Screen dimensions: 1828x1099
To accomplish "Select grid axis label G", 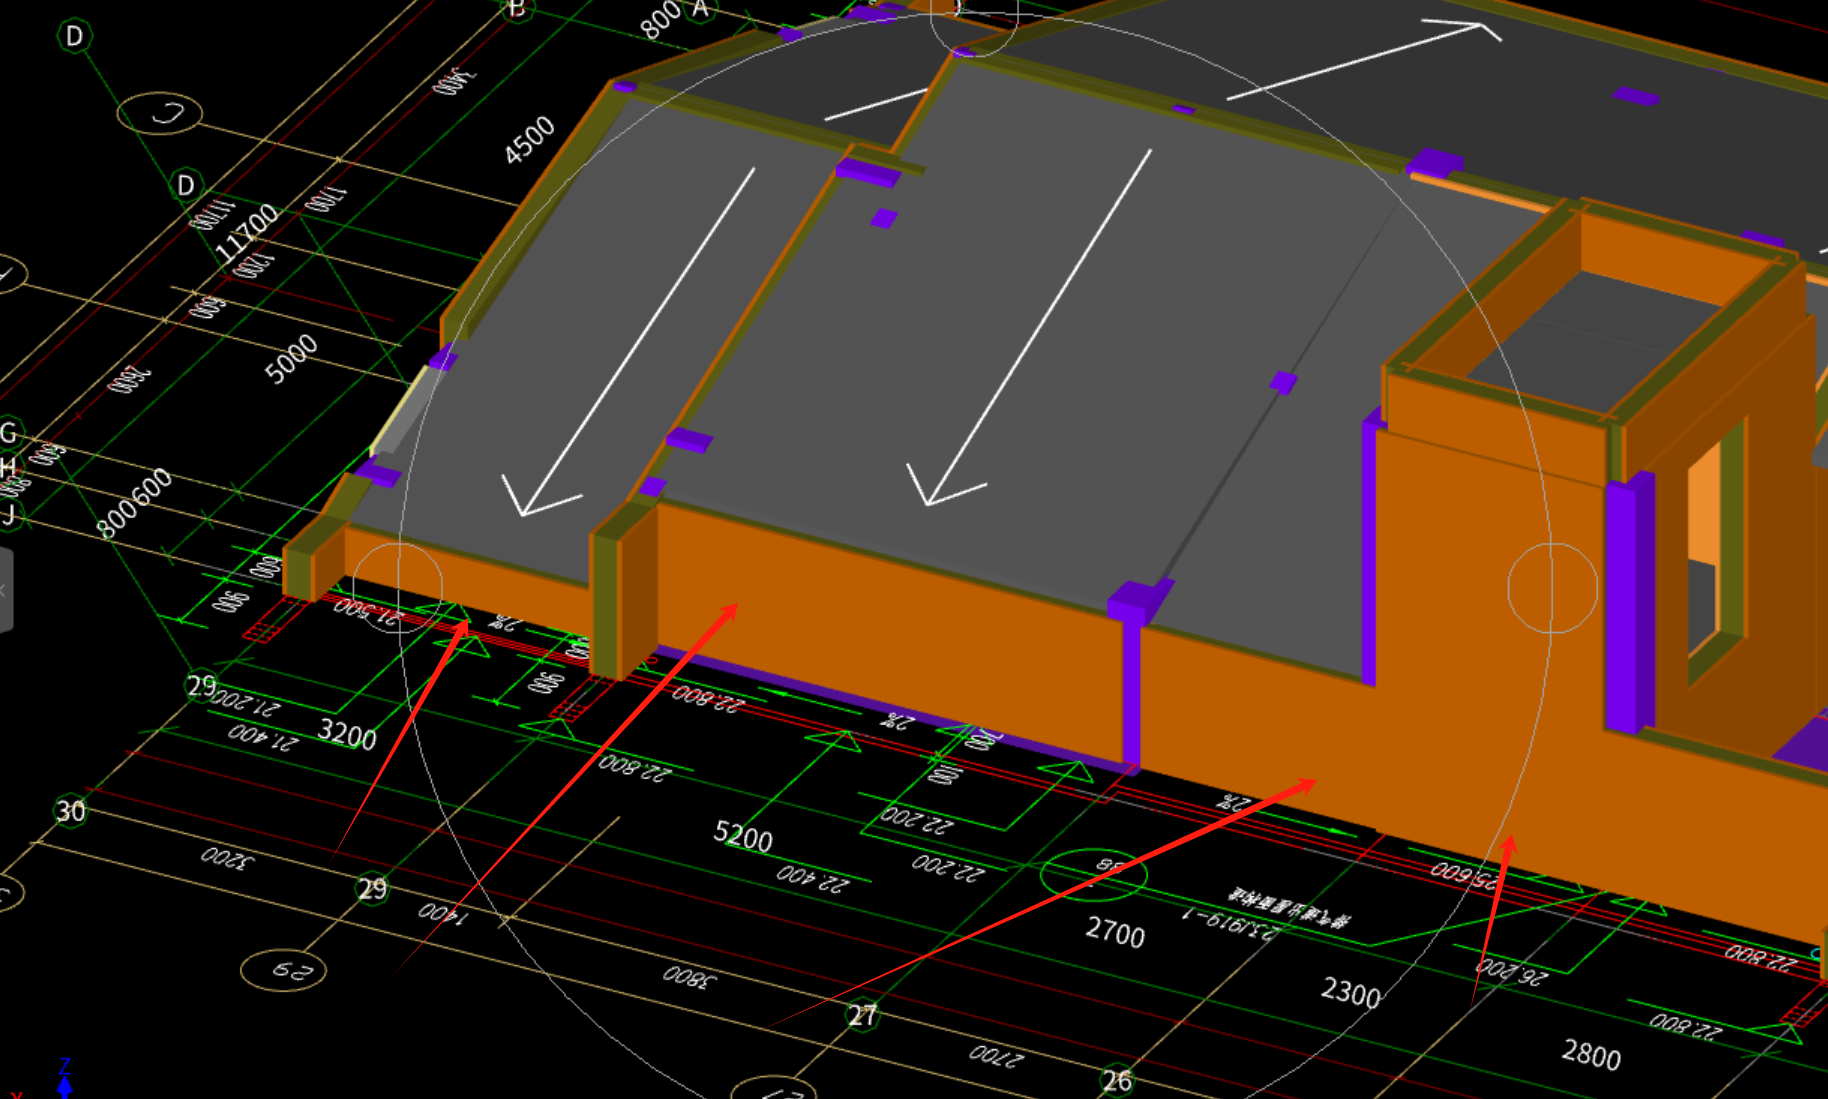I will (x=9, y=432).
